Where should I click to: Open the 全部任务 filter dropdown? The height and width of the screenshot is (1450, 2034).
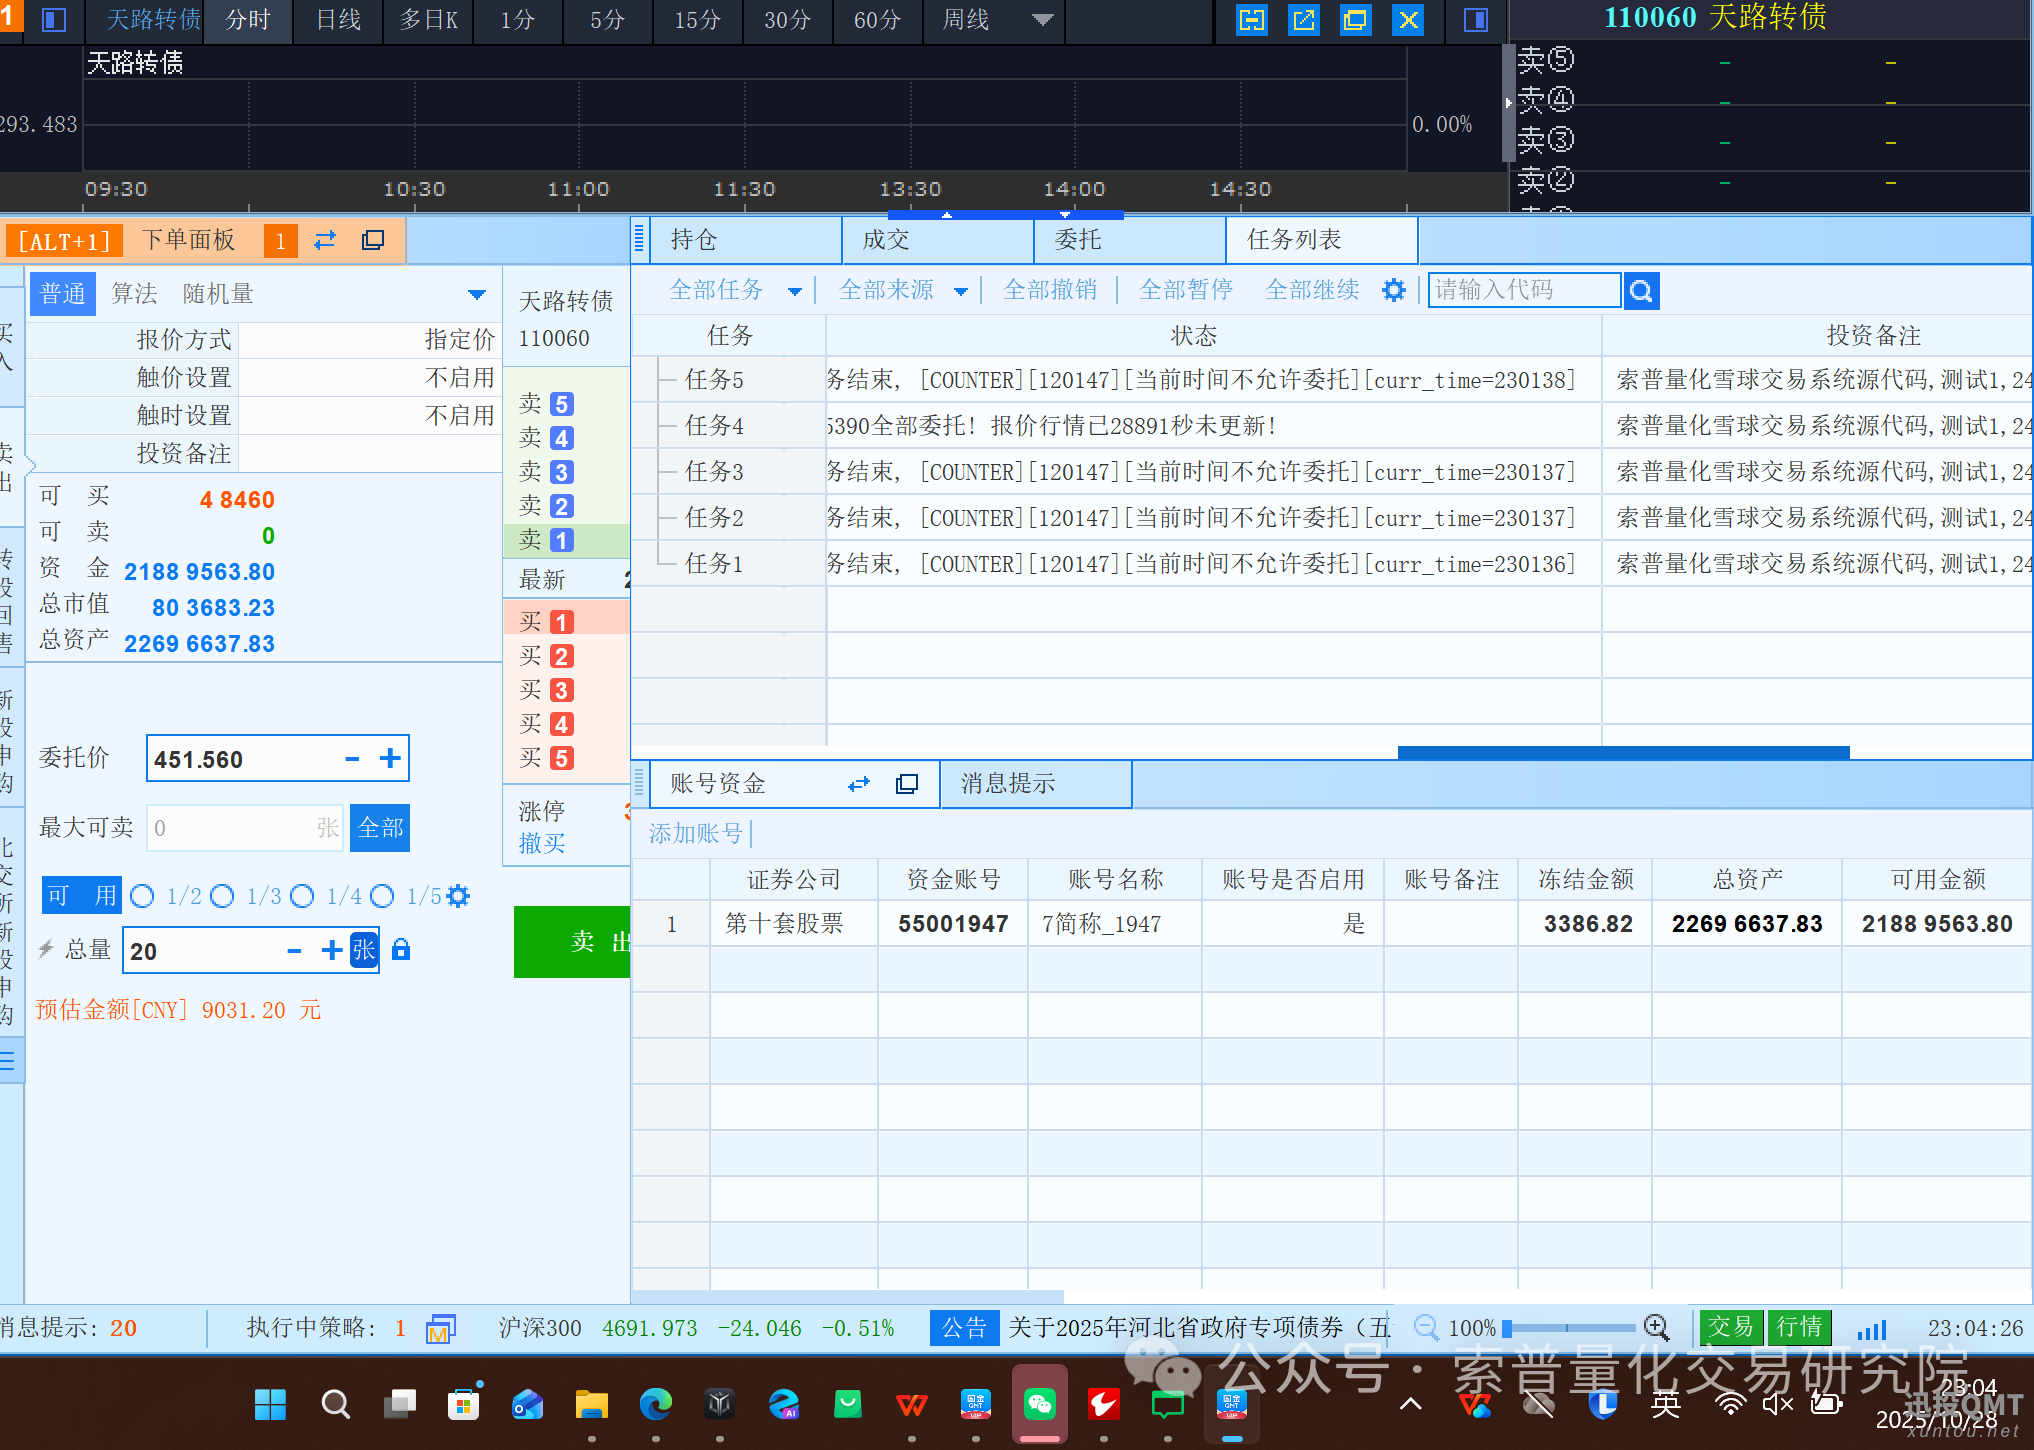coord(795,289)
